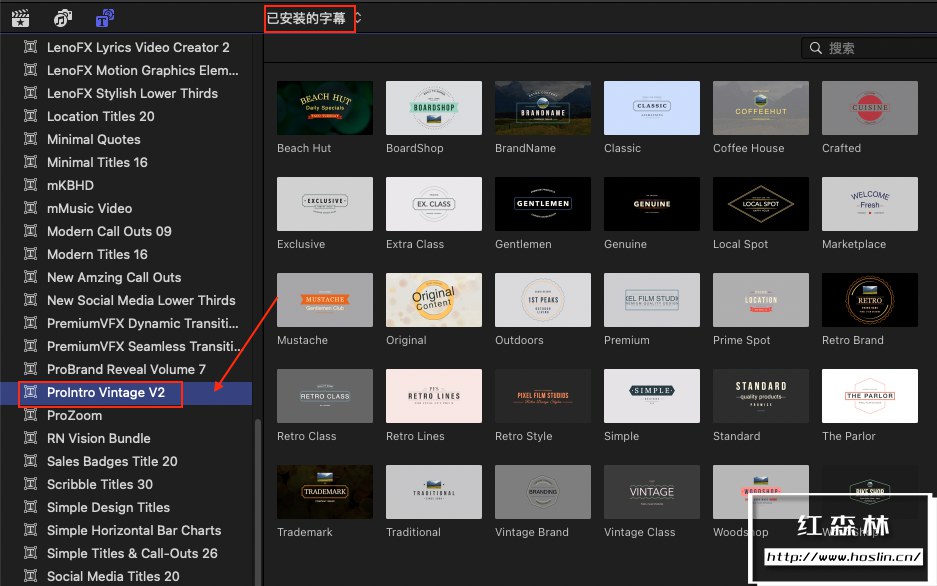Image resolution: width=937 pixels, height=586 pixels.
Task: Select the Coffee House title thumbnail
Action: point(761,108)
